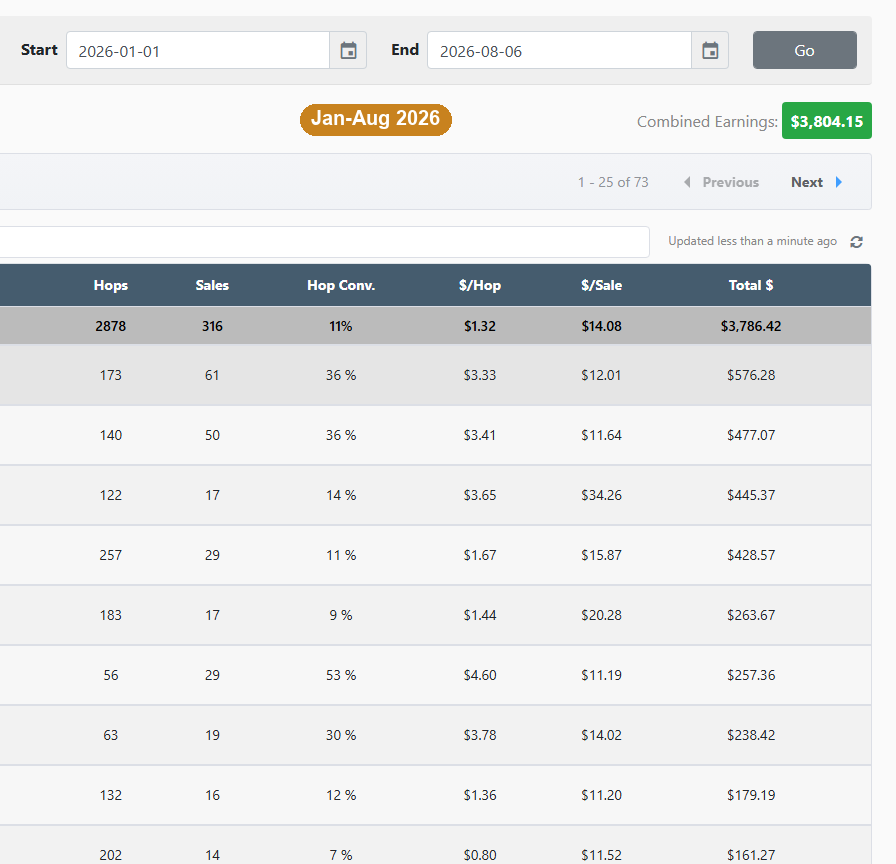This screenshot has width=896, height=864.
Task: Go to the Next page of results
Action: coord(807,182)
